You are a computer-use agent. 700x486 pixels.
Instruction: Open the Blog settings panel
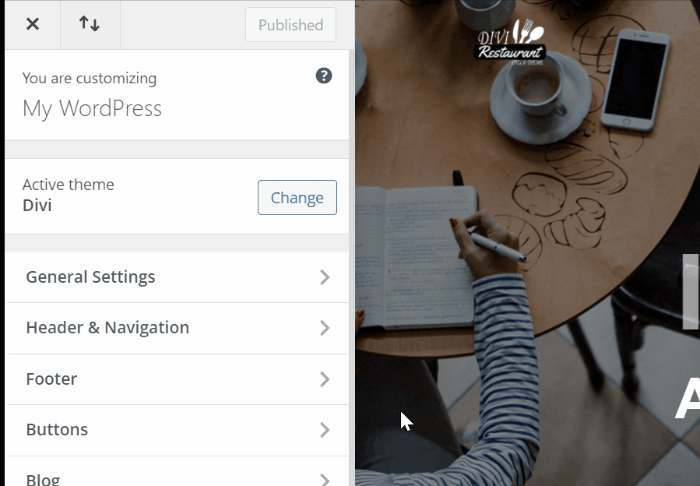(x=177, y=472)
